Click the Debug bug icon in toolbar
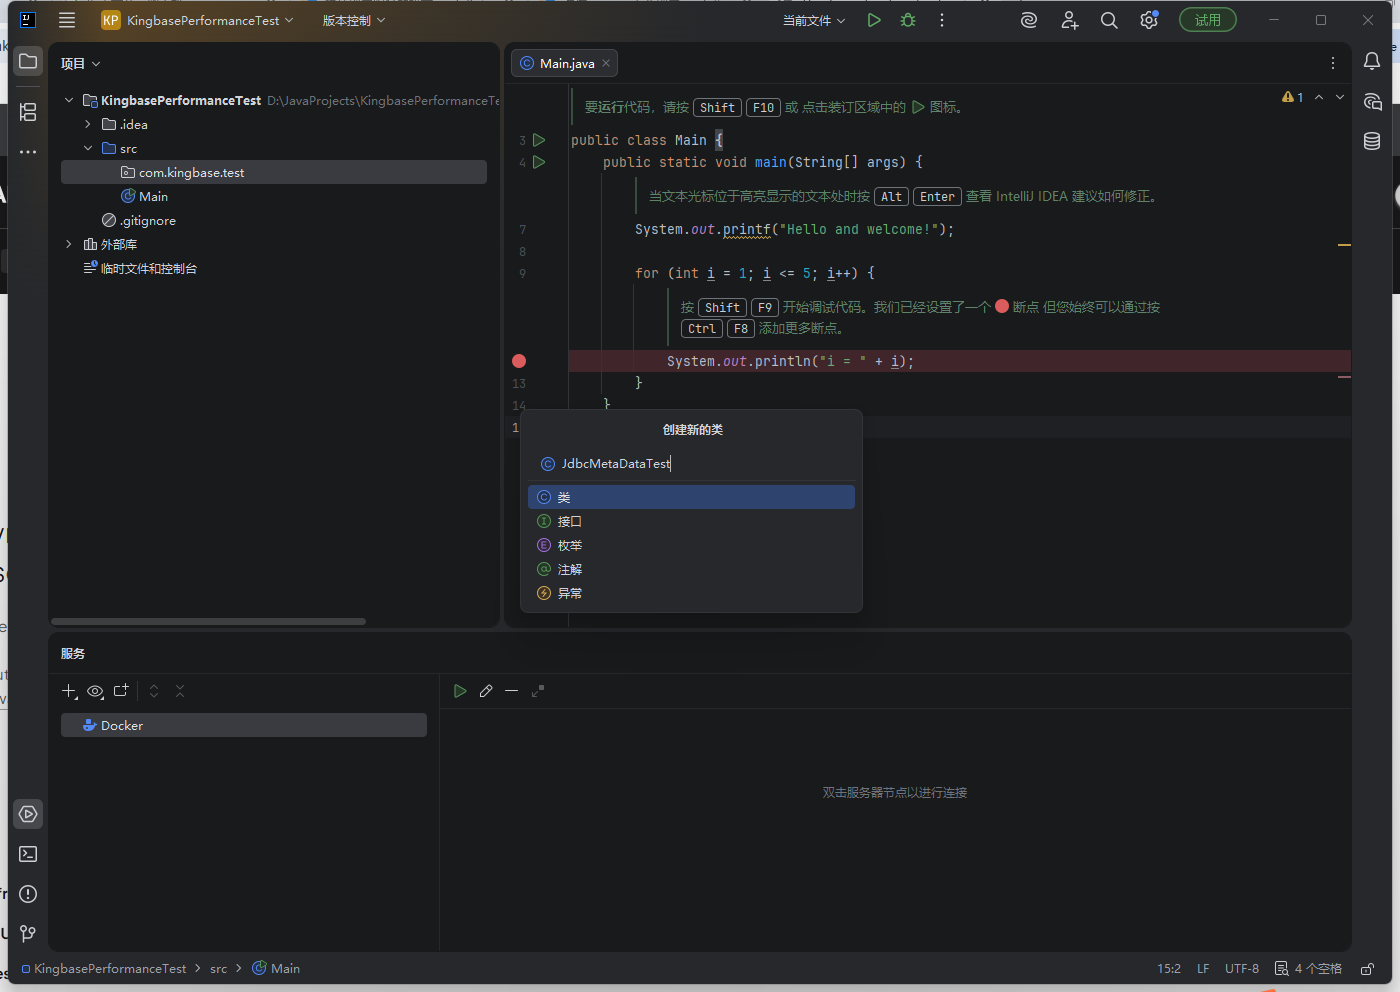 tap(908, 20)
